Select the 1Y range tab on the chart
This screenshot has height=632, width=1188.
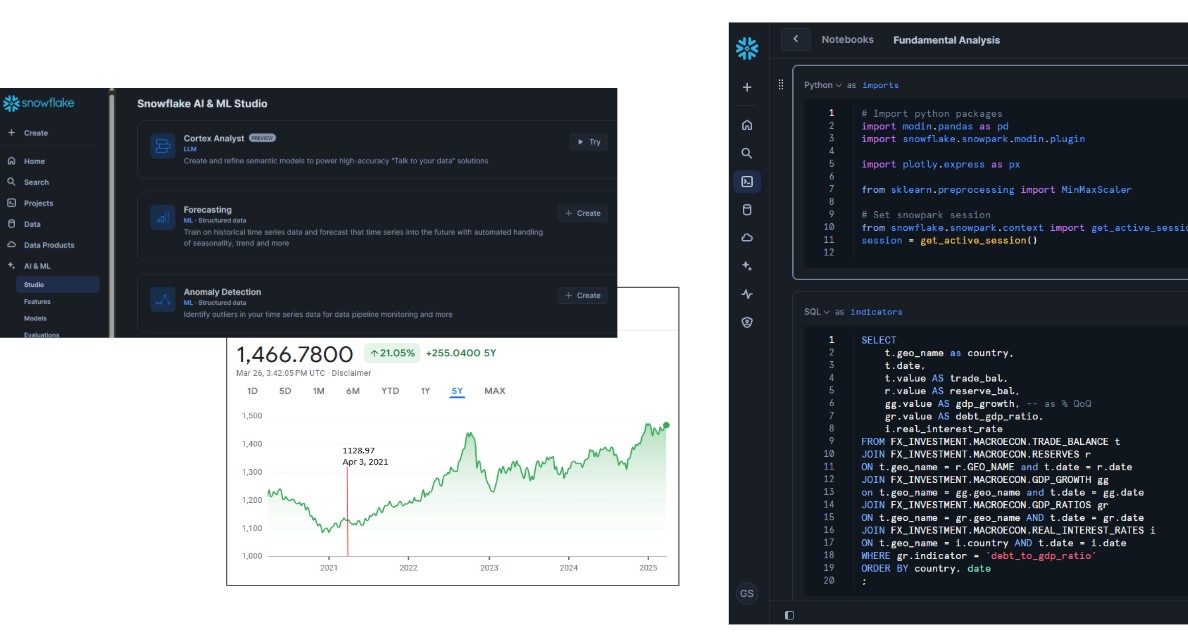point(425,391)
